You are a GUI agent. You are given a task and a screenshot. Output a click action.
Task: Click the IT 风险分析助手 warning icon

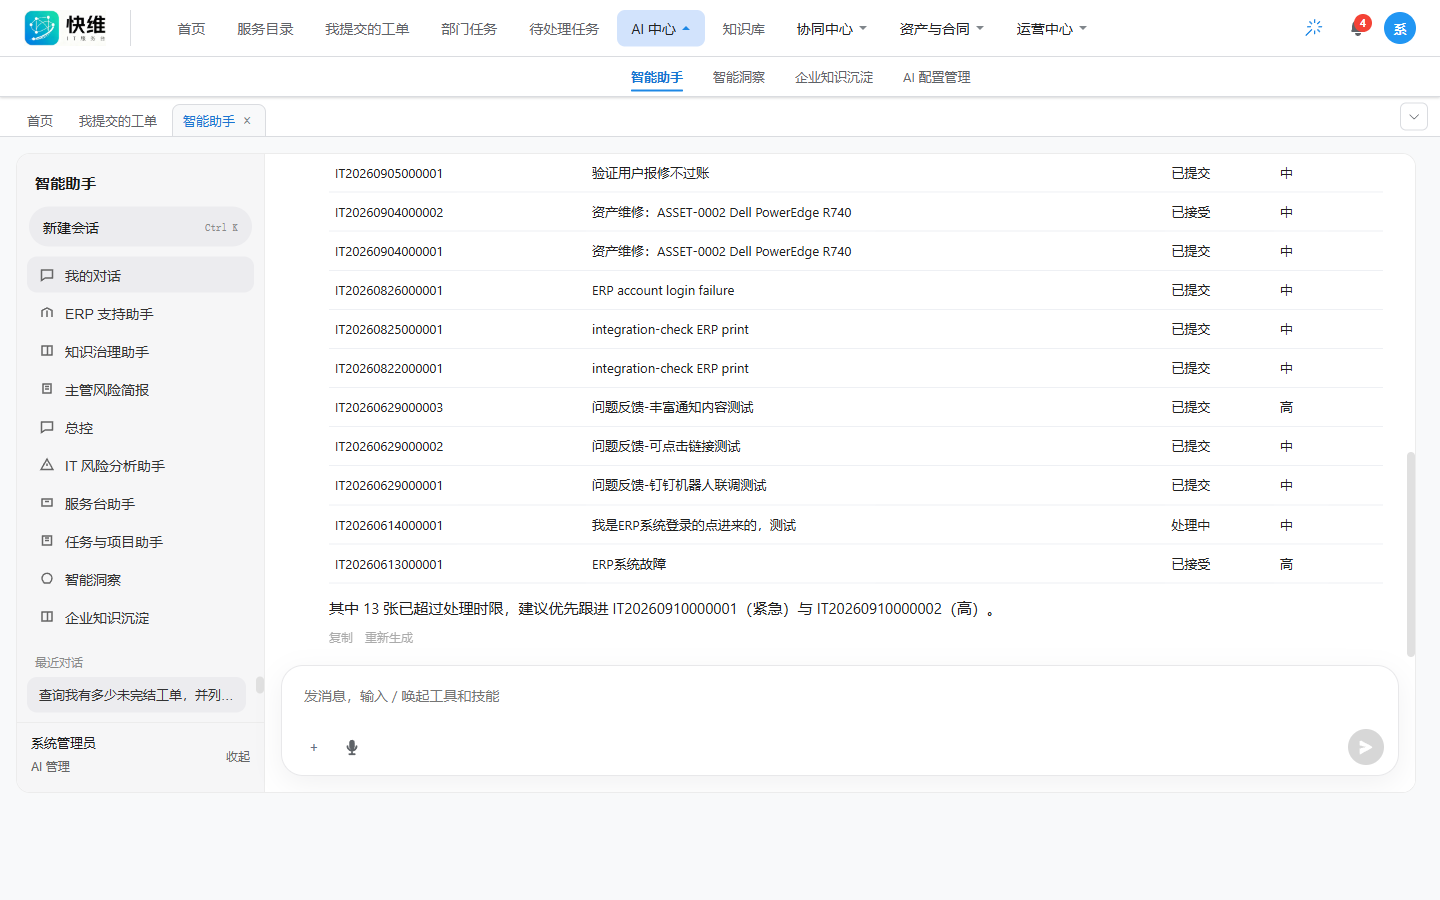pyautogui.click(x=47, y=465)
